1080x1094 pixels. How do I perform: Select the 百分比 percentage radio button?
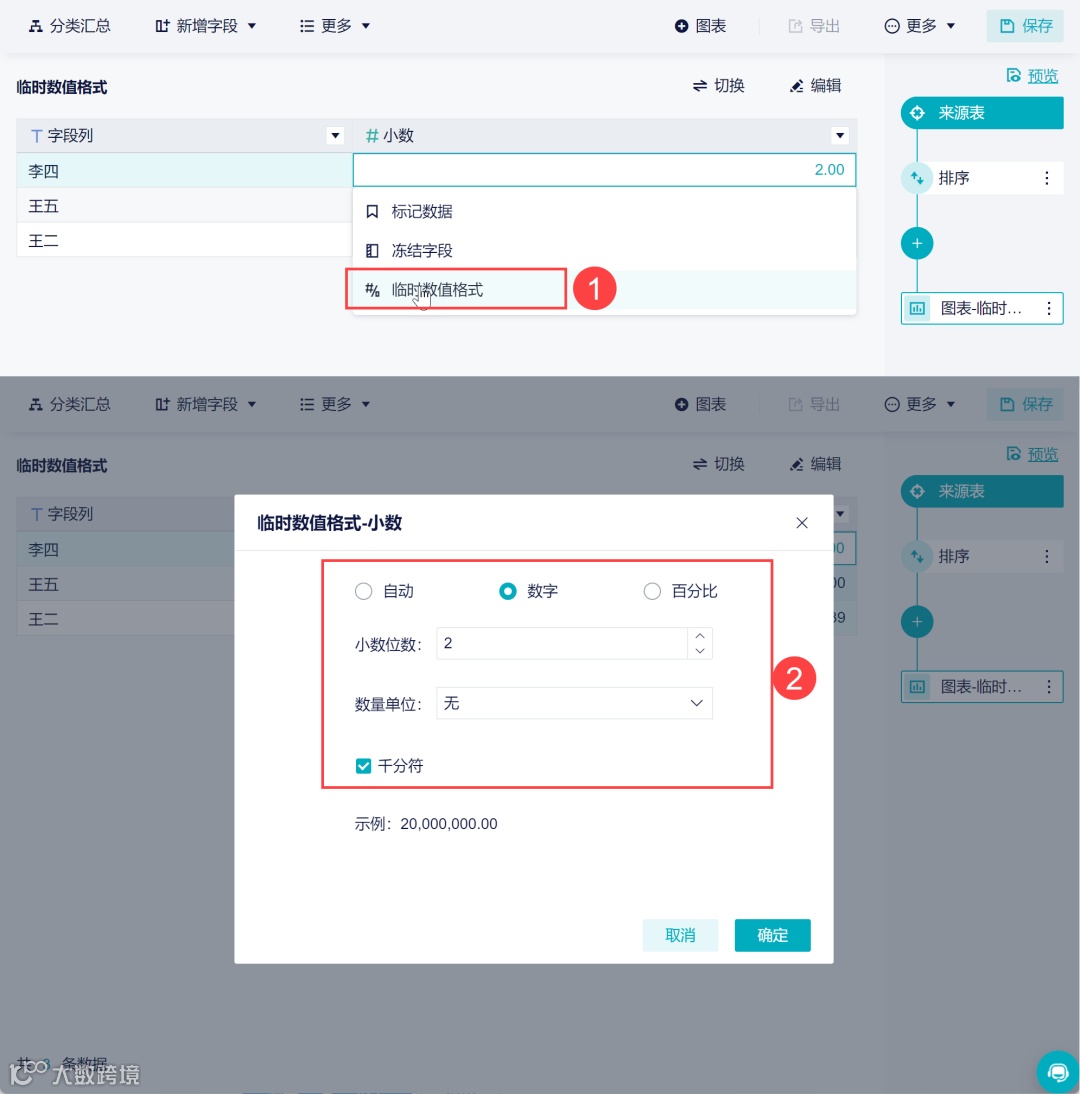point(652,591)
